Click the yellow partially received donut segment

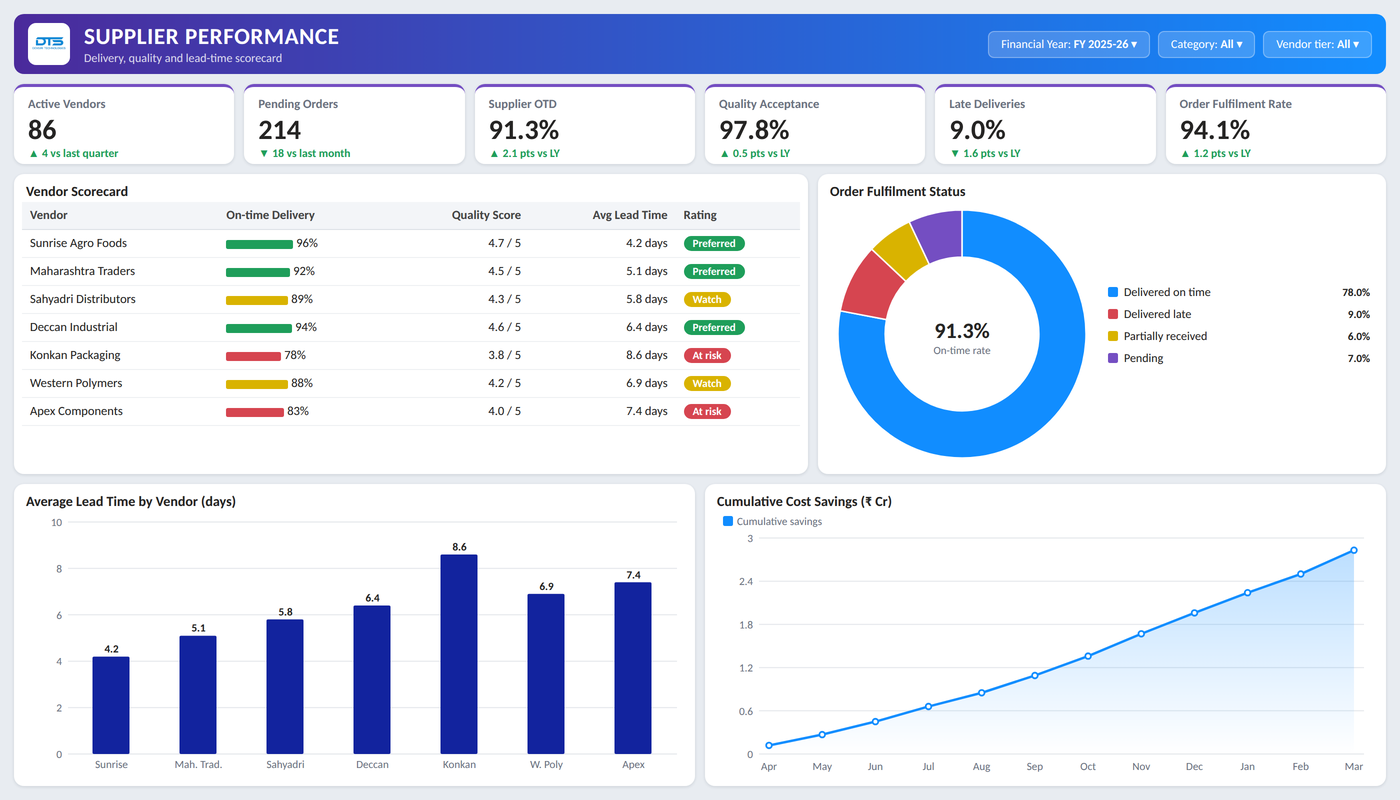click(899, 250)
